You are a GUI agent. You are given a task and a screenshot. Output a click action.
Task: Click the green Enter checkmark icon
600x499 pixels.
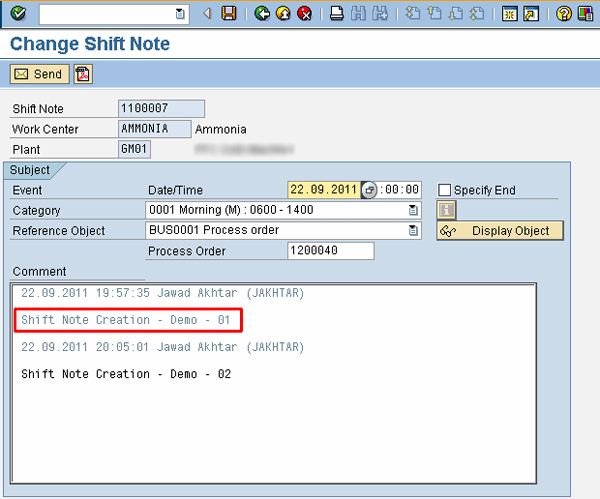(x=19, y=13)
